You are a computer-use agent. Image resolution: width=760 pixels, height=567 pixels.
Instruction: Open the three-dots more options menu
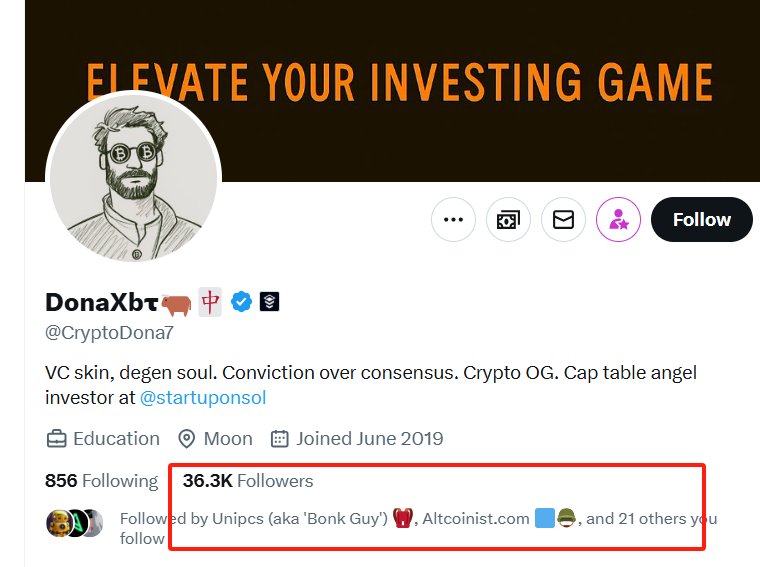click(453, 220)
